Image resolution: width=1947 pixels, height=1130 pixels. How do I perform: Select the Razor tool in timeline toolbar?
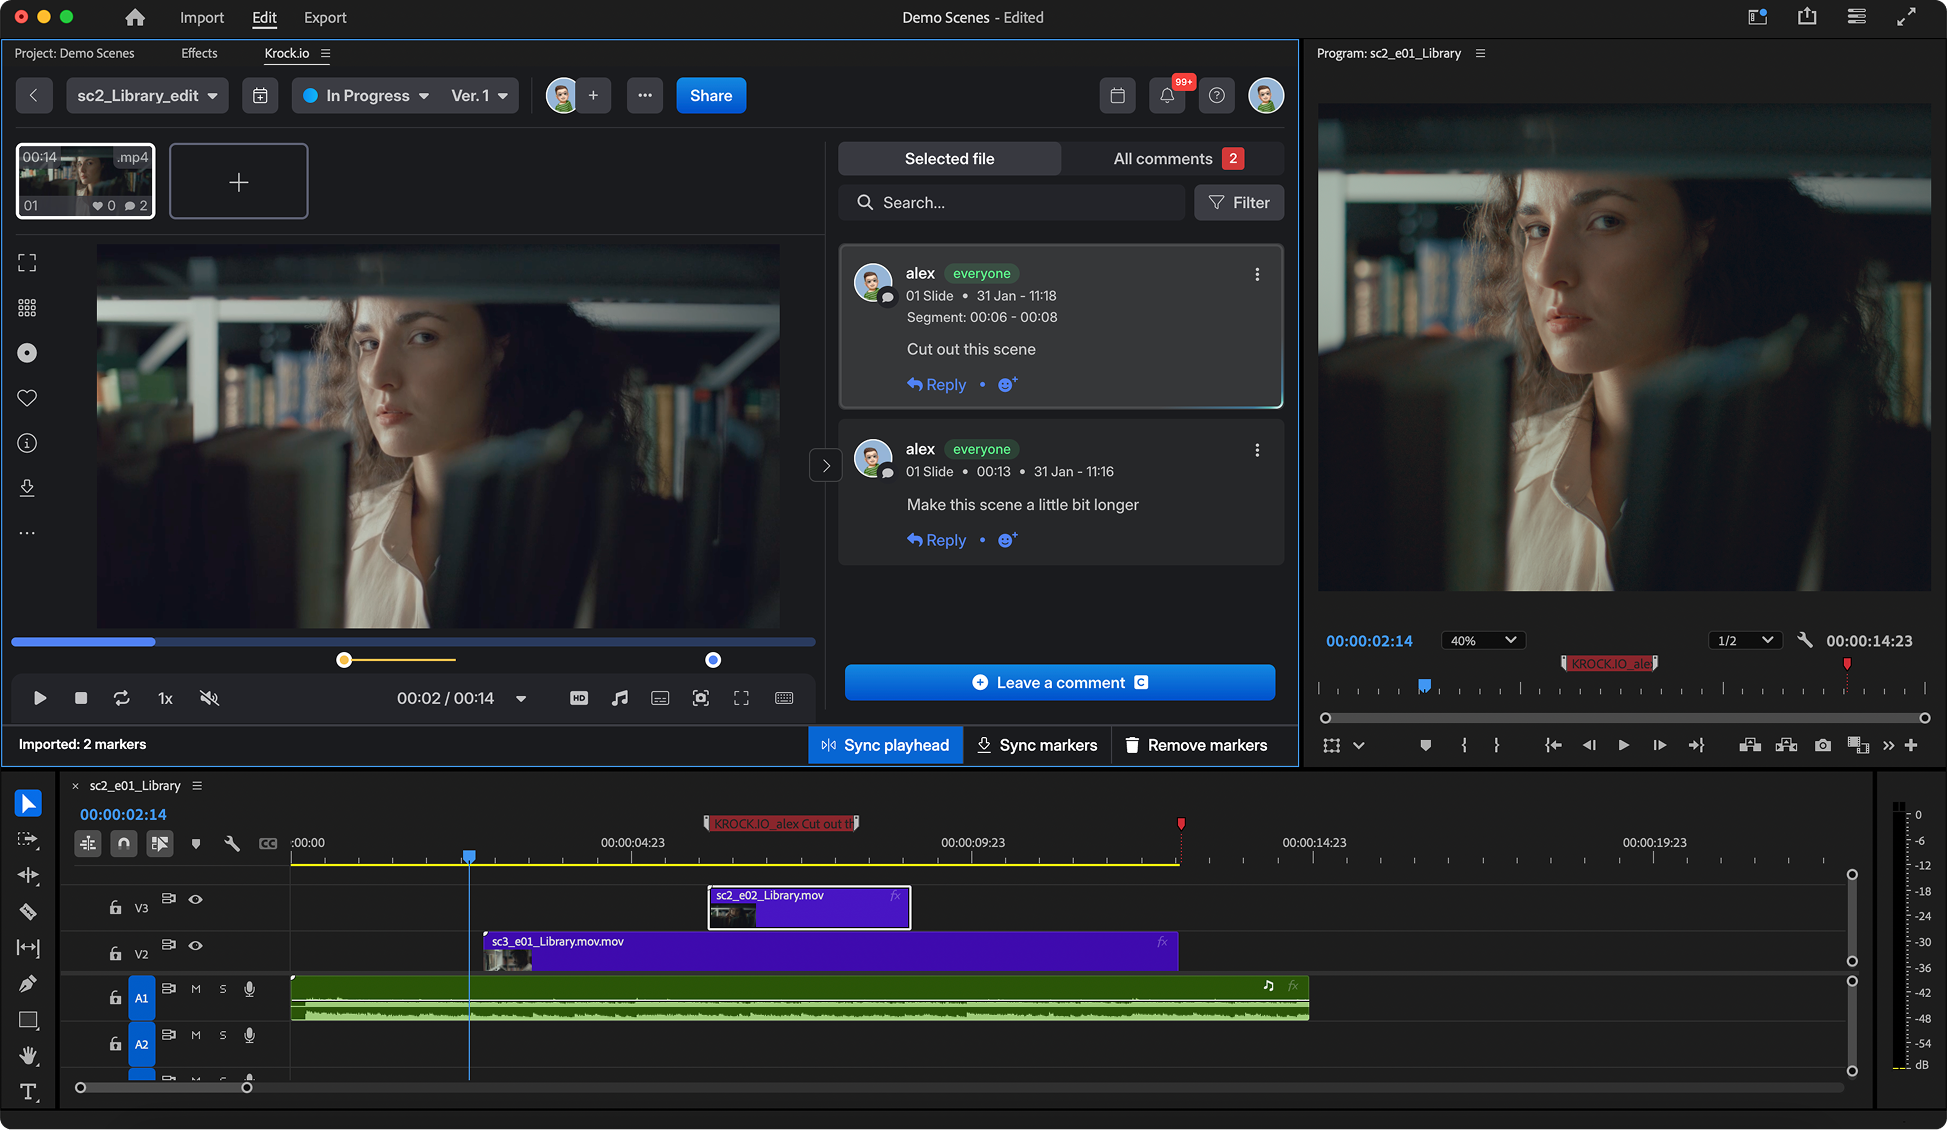tap(28, 911)
